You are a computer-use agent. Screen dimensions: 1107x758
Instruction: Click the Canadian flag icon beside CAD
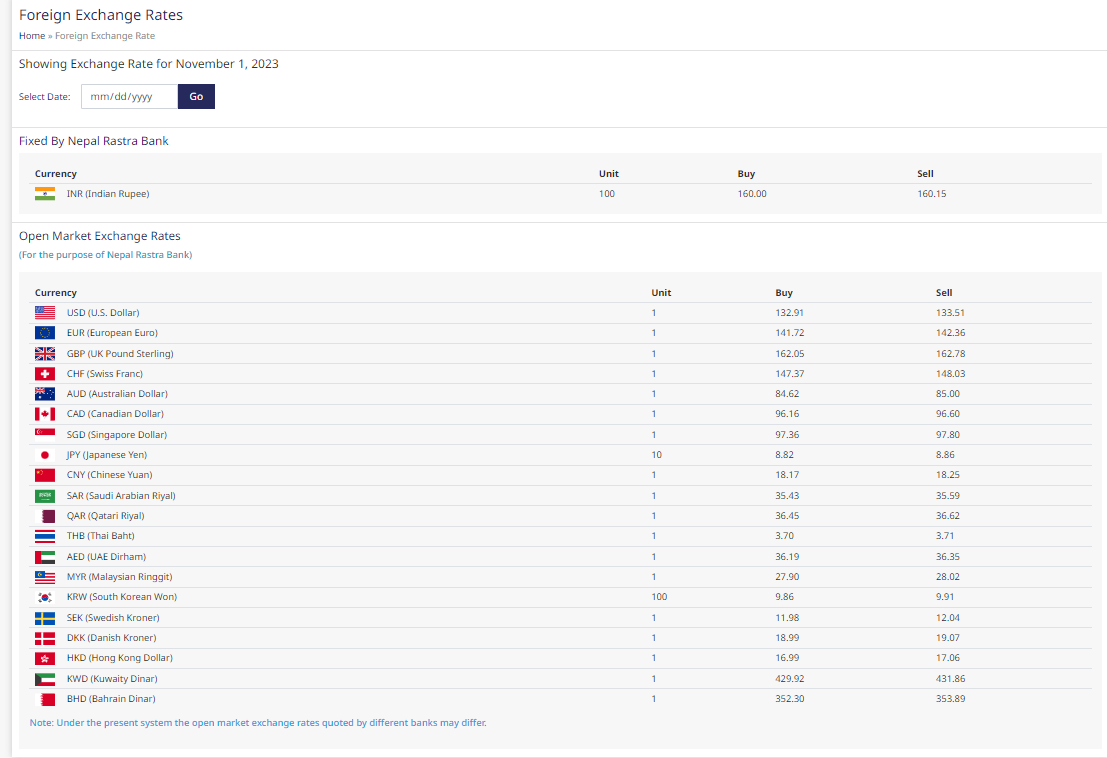coord(45,414)
